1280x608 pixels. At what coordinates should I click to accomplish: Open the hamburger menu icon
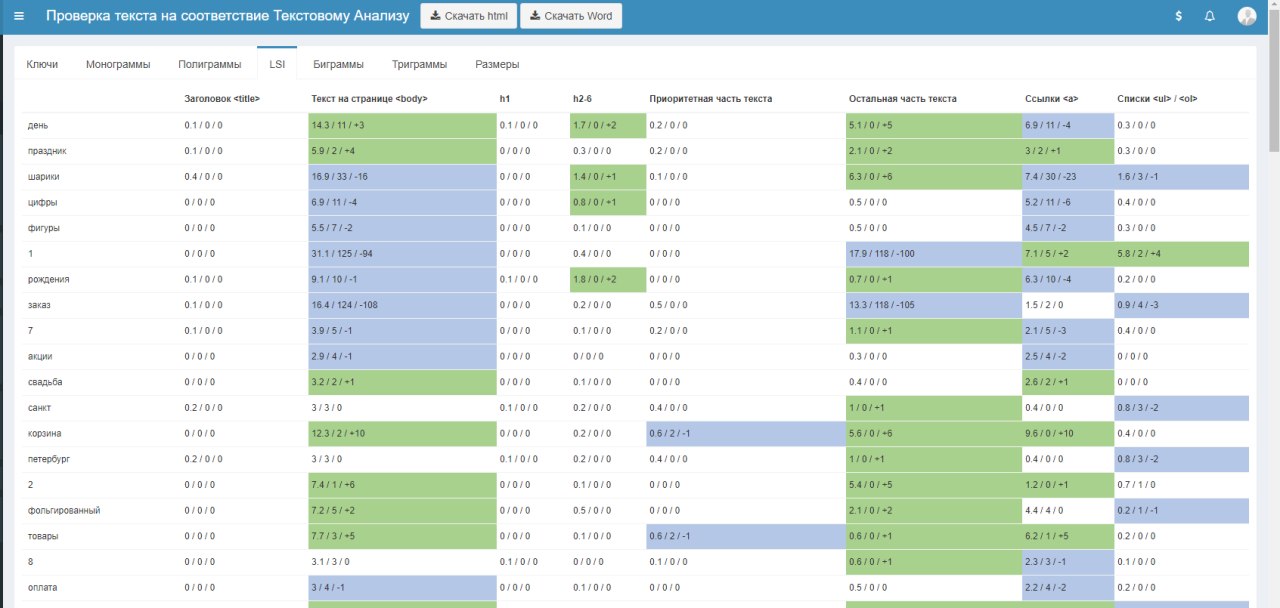click(19, 16)
